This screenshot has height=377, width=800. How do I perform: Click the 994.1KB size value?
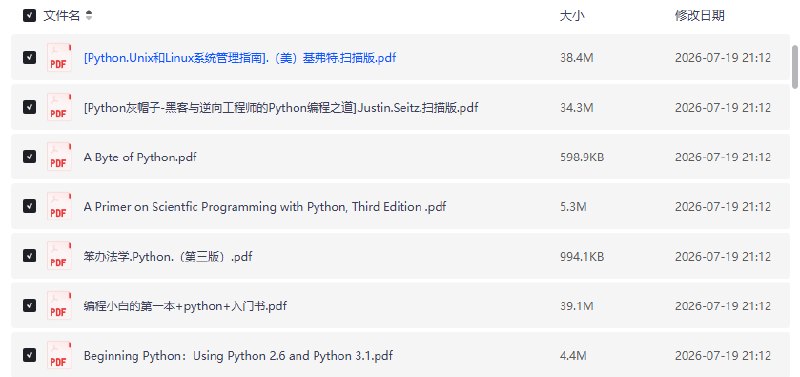click(582, 256)
